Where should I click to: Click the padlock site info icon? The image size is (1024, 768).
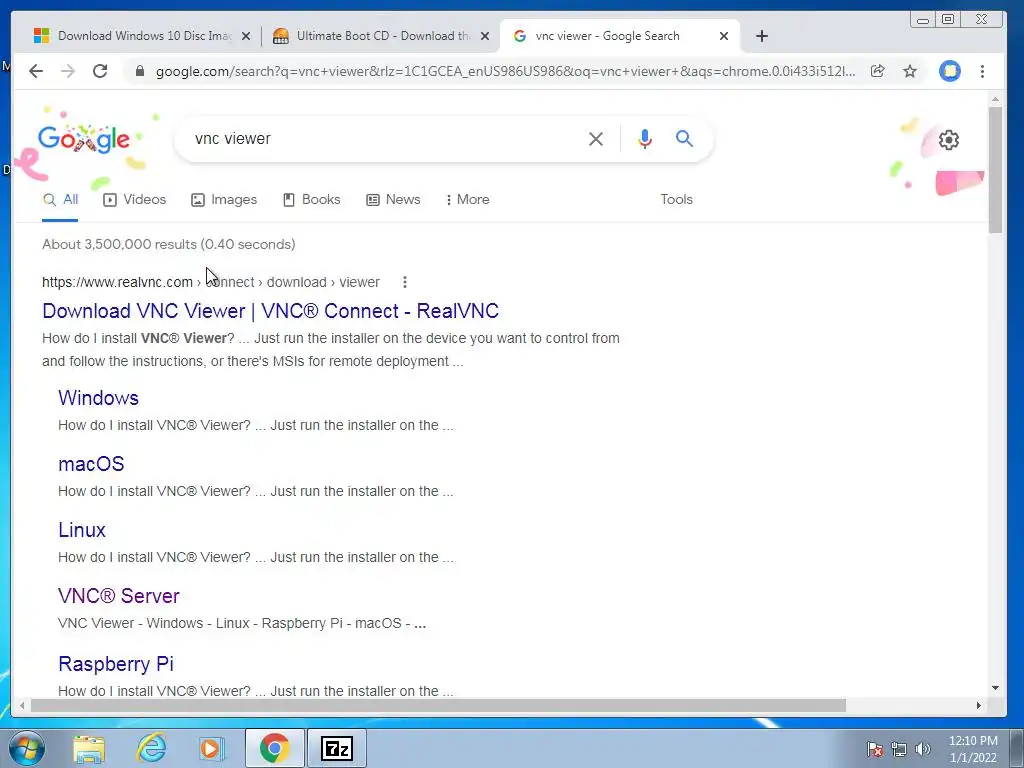point(139,71)
